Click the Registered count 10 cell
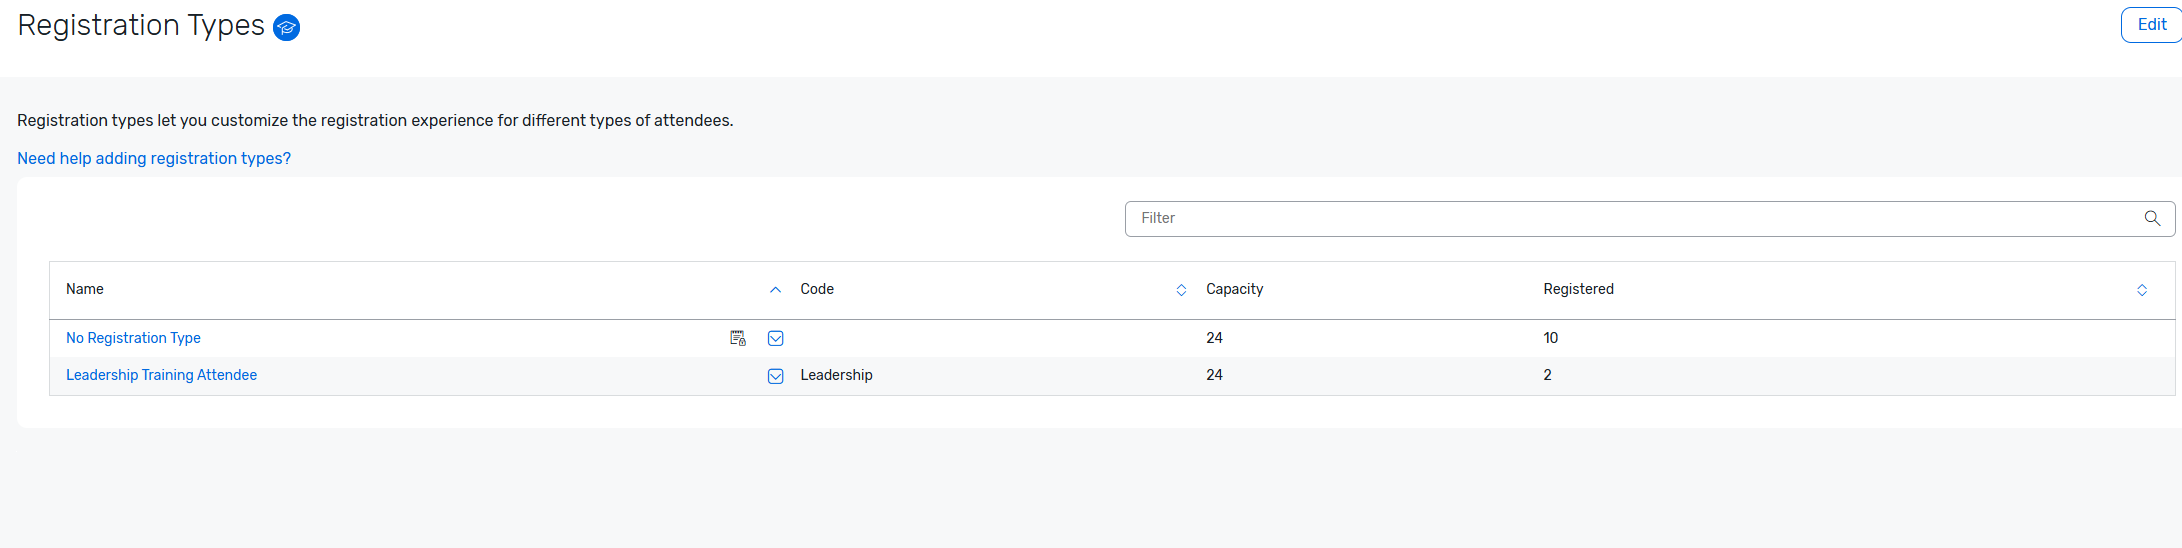The width and height of the screenshot is (2182, 548). [1550, 338]
